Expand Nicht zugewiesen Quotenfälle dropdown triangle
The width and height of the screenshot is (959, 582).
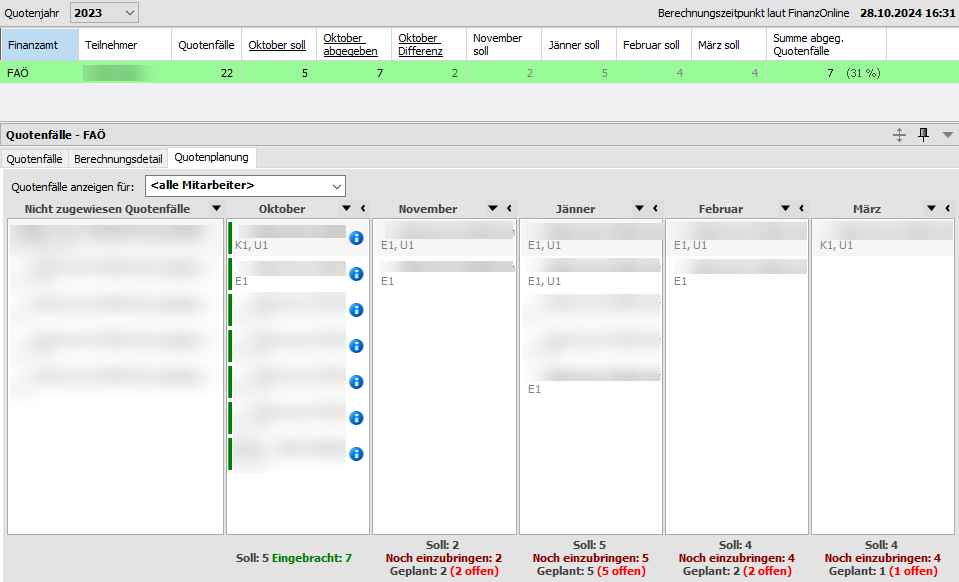pyautogui.click(x=215, y=209)
